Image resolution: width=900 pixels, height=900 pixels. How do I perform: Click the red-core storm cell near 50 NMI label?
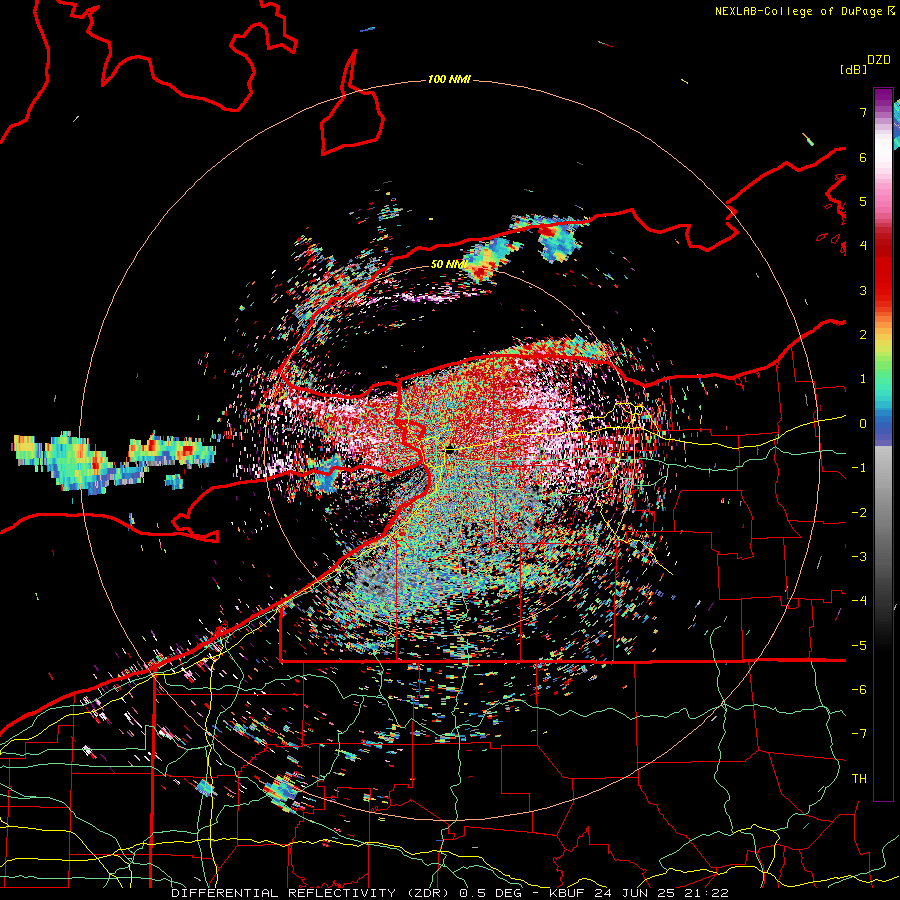pos(491,259)
